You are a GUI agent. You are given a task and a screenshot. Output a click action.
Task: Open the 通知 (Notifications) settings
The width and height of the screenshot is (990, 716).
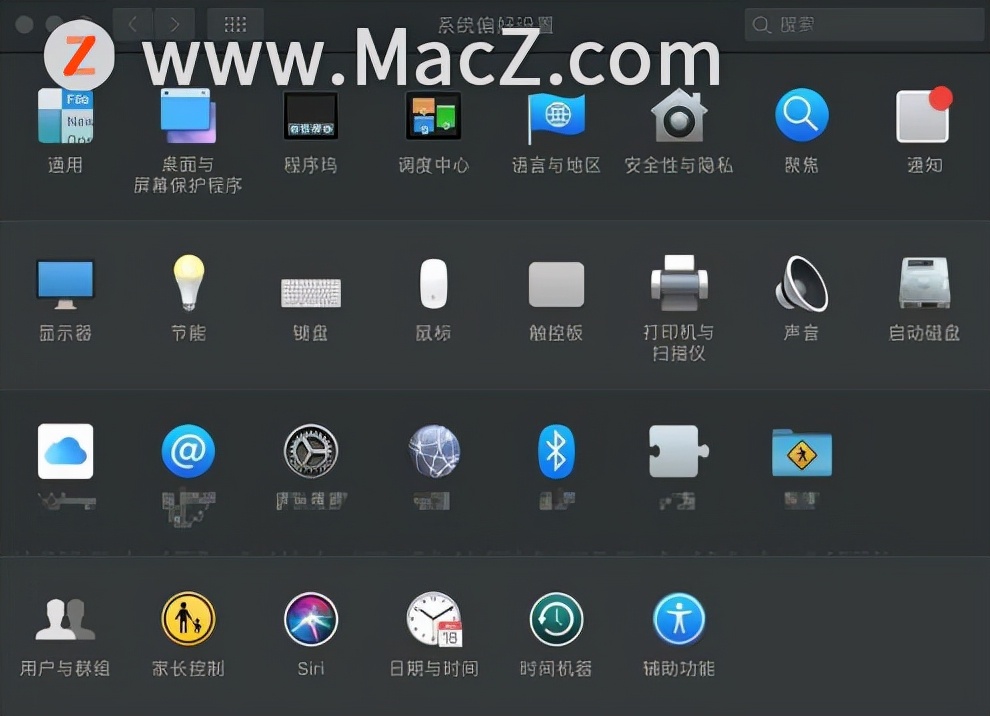922,115
